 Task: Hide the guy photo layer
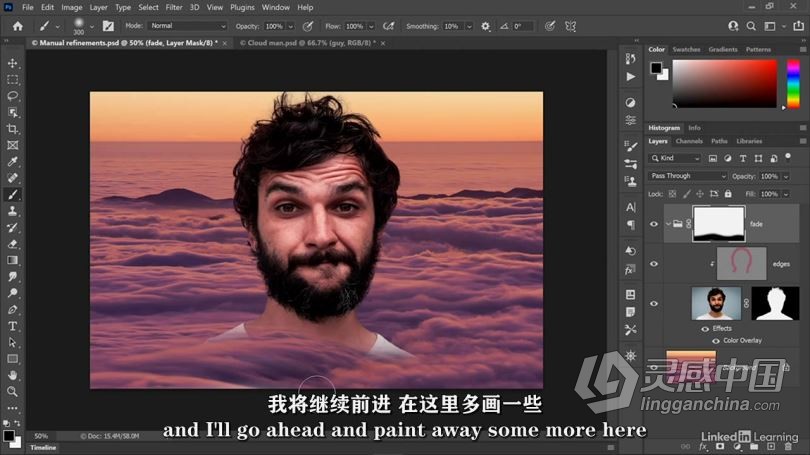pos(654,304)
